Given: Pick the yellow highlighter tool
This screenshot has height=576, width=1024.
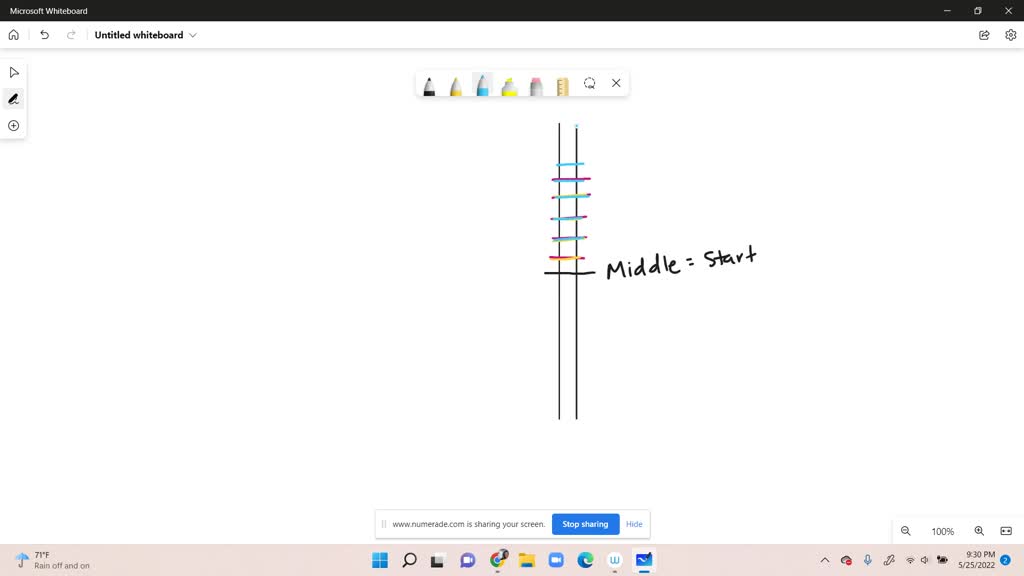Looking at the screenshot, I should pyautogui.click(x=509, y=85).
